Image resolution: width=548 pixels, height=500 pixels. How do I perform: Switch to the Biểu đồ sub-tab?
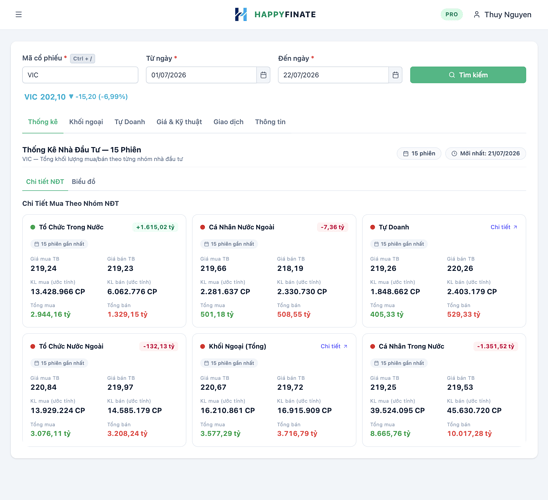[83, 182]
